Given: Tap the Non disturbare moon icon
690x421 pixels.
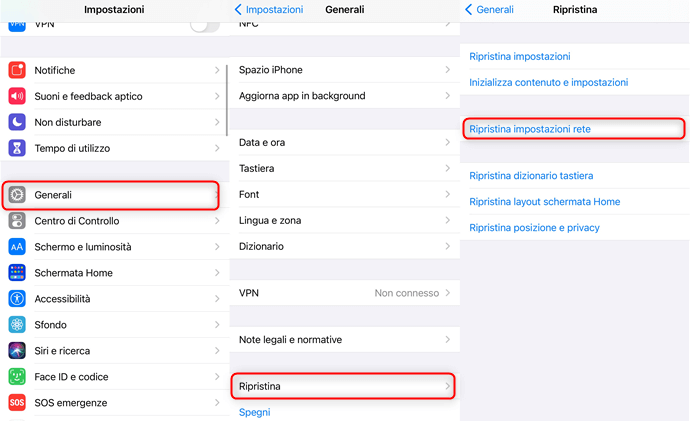Looking at the screenshot, I should [x=17, y=122].
